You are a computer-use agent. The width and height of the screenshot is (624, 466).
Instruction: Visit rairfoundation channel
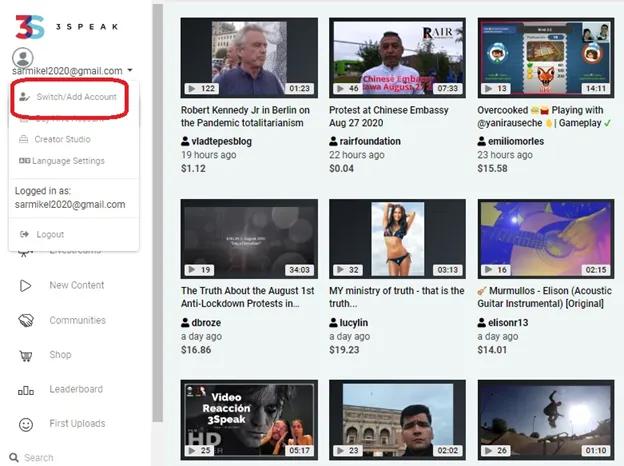(x=370, y=141)
